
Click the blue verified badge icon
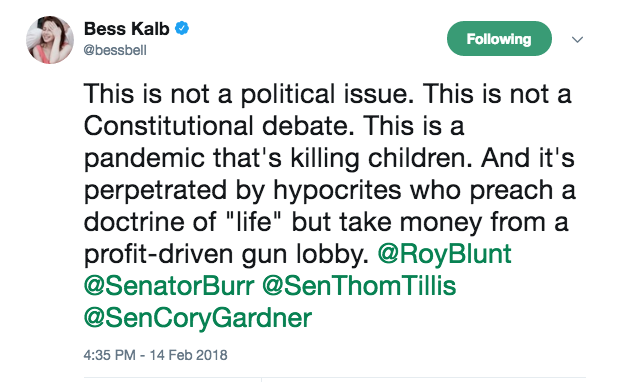click(x=182, y=28)
